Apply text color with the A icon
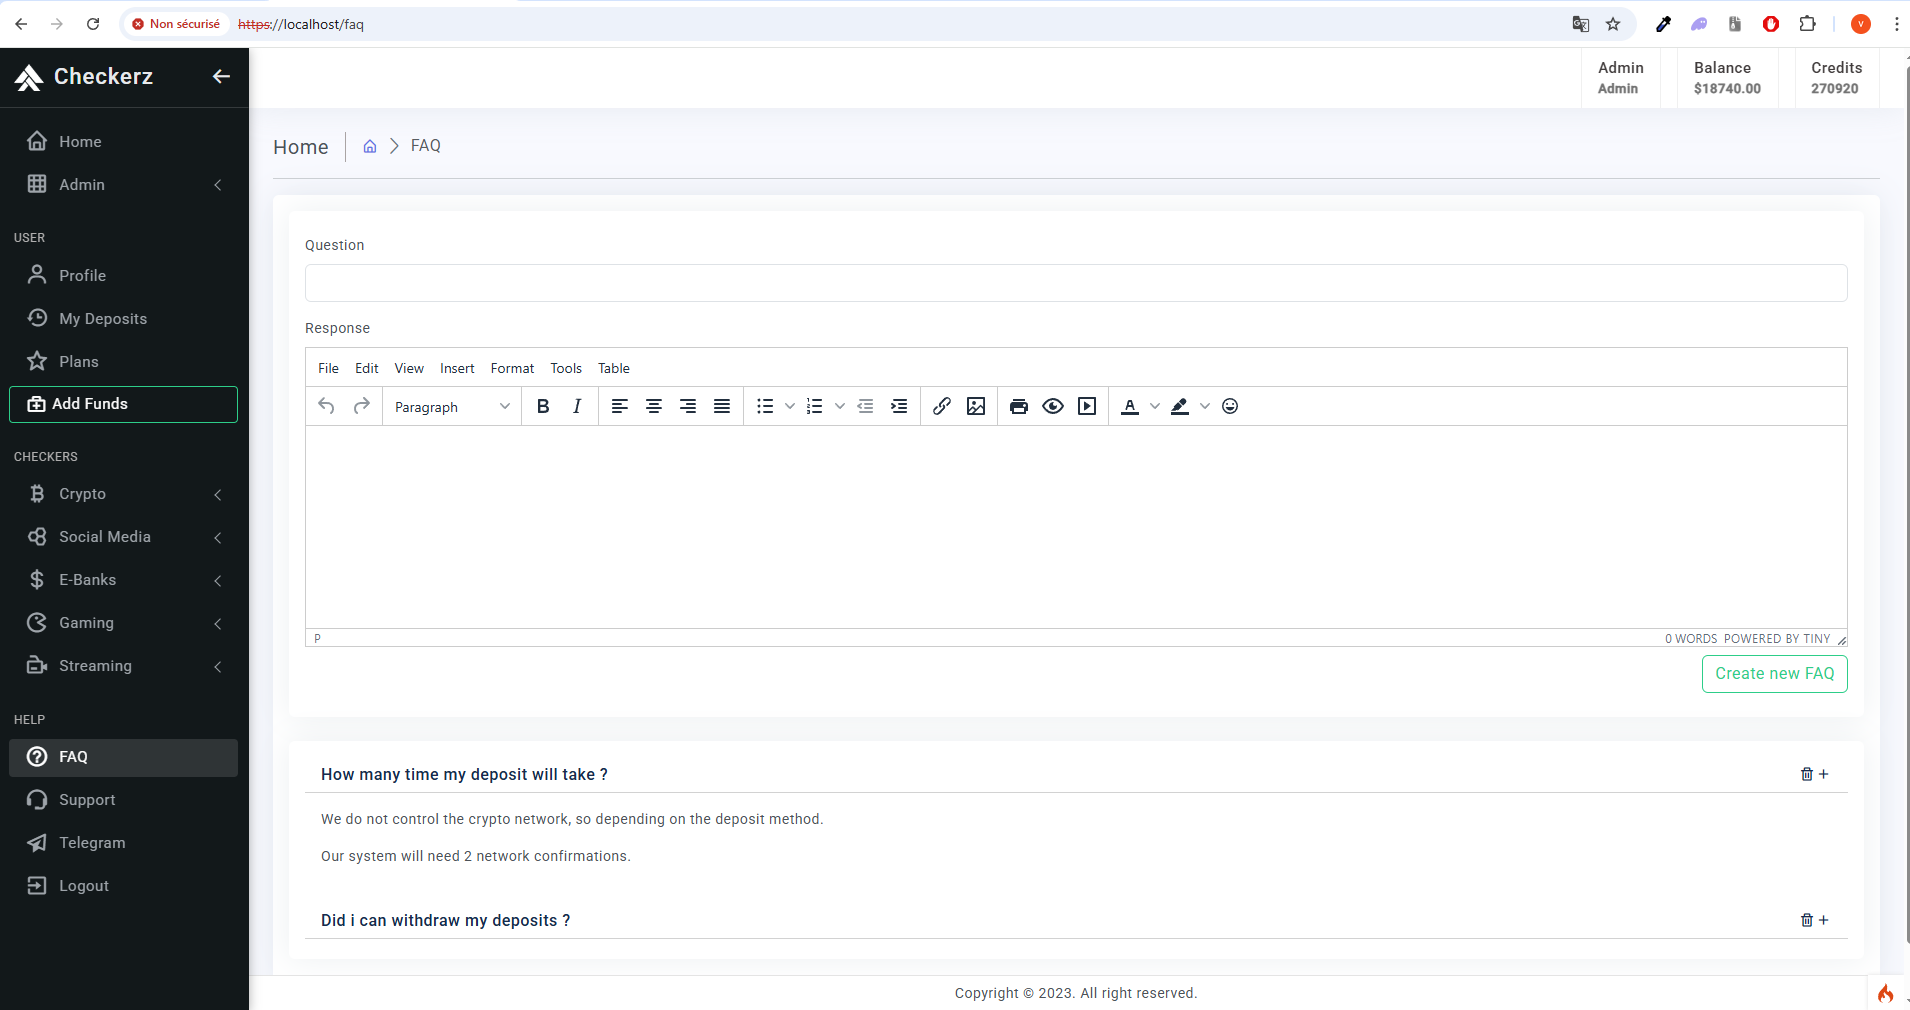Viewport: 1910px width, 1010px height. point(1130,406)
